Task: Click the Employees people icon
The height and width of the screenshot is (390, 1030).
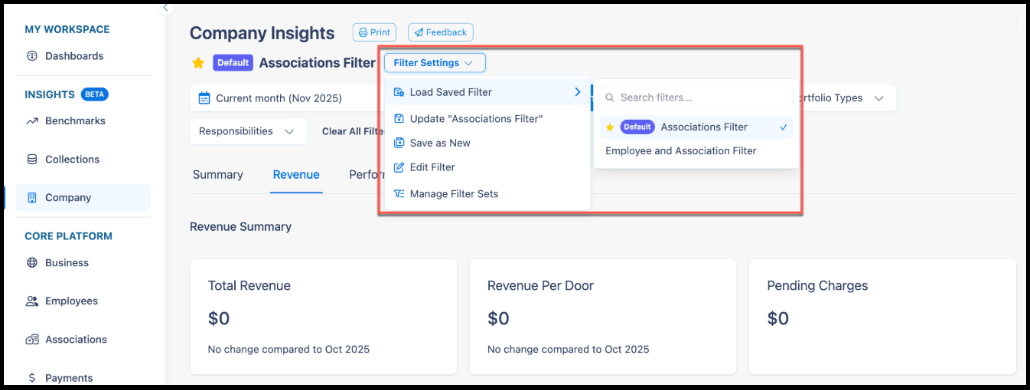Action: (32, 301)
